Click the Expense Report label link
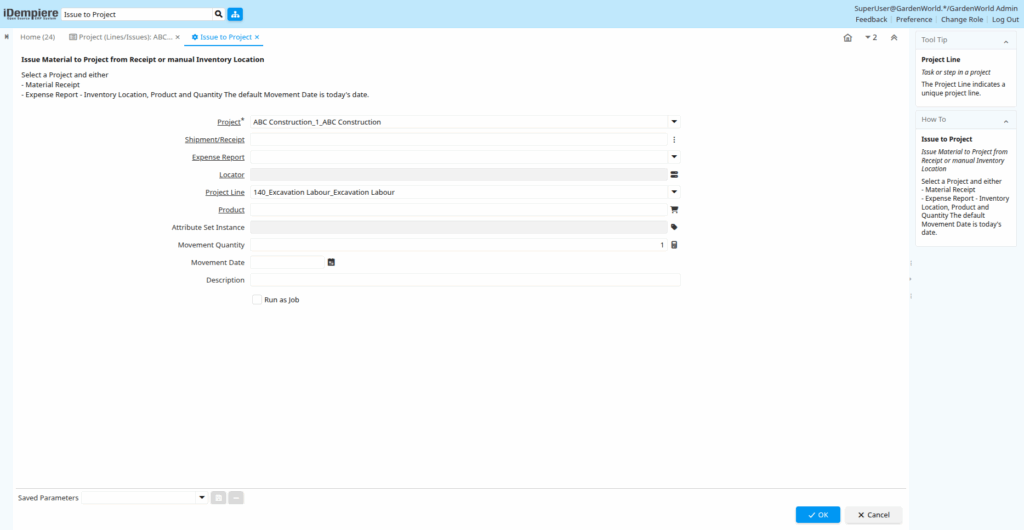Screen dimensions: 1024x530 pos(218,157)
